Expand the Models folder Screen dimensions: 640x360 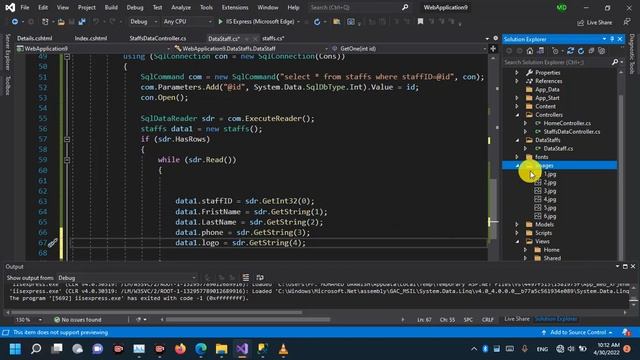517,224
